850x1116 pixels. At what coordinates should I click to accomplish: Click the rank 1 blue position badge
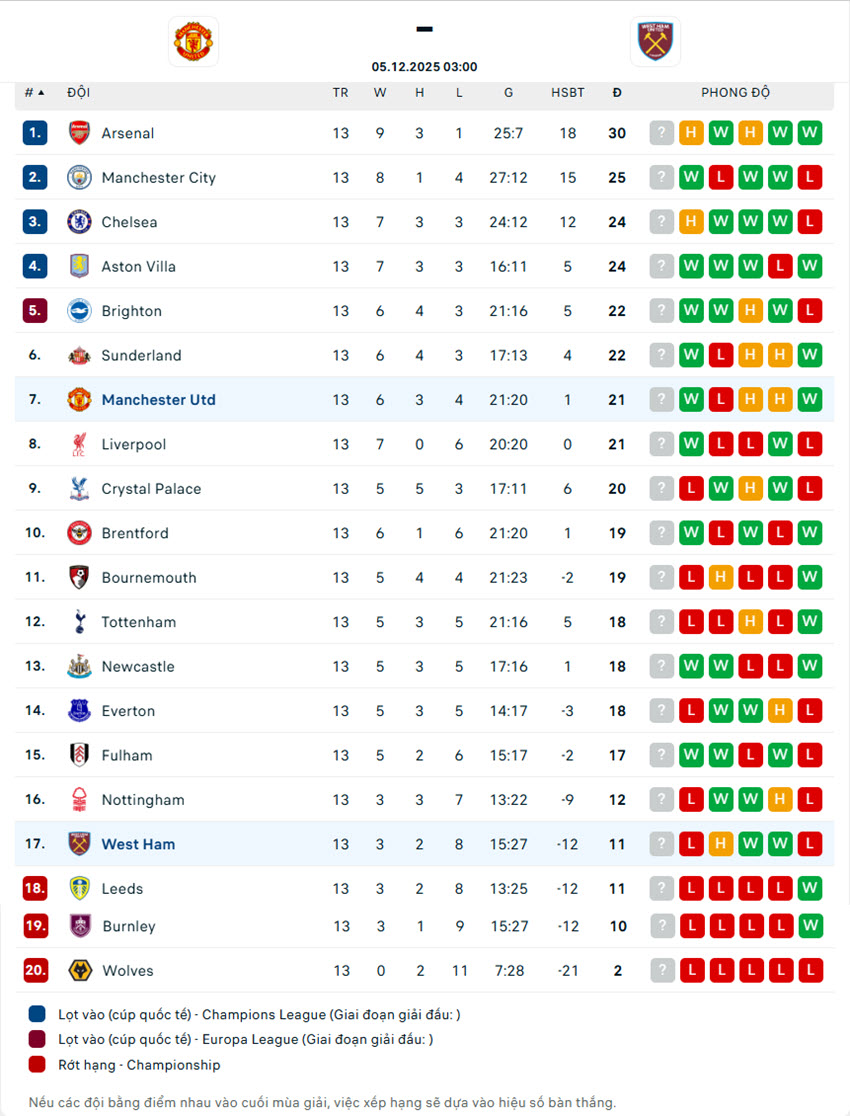35,133
